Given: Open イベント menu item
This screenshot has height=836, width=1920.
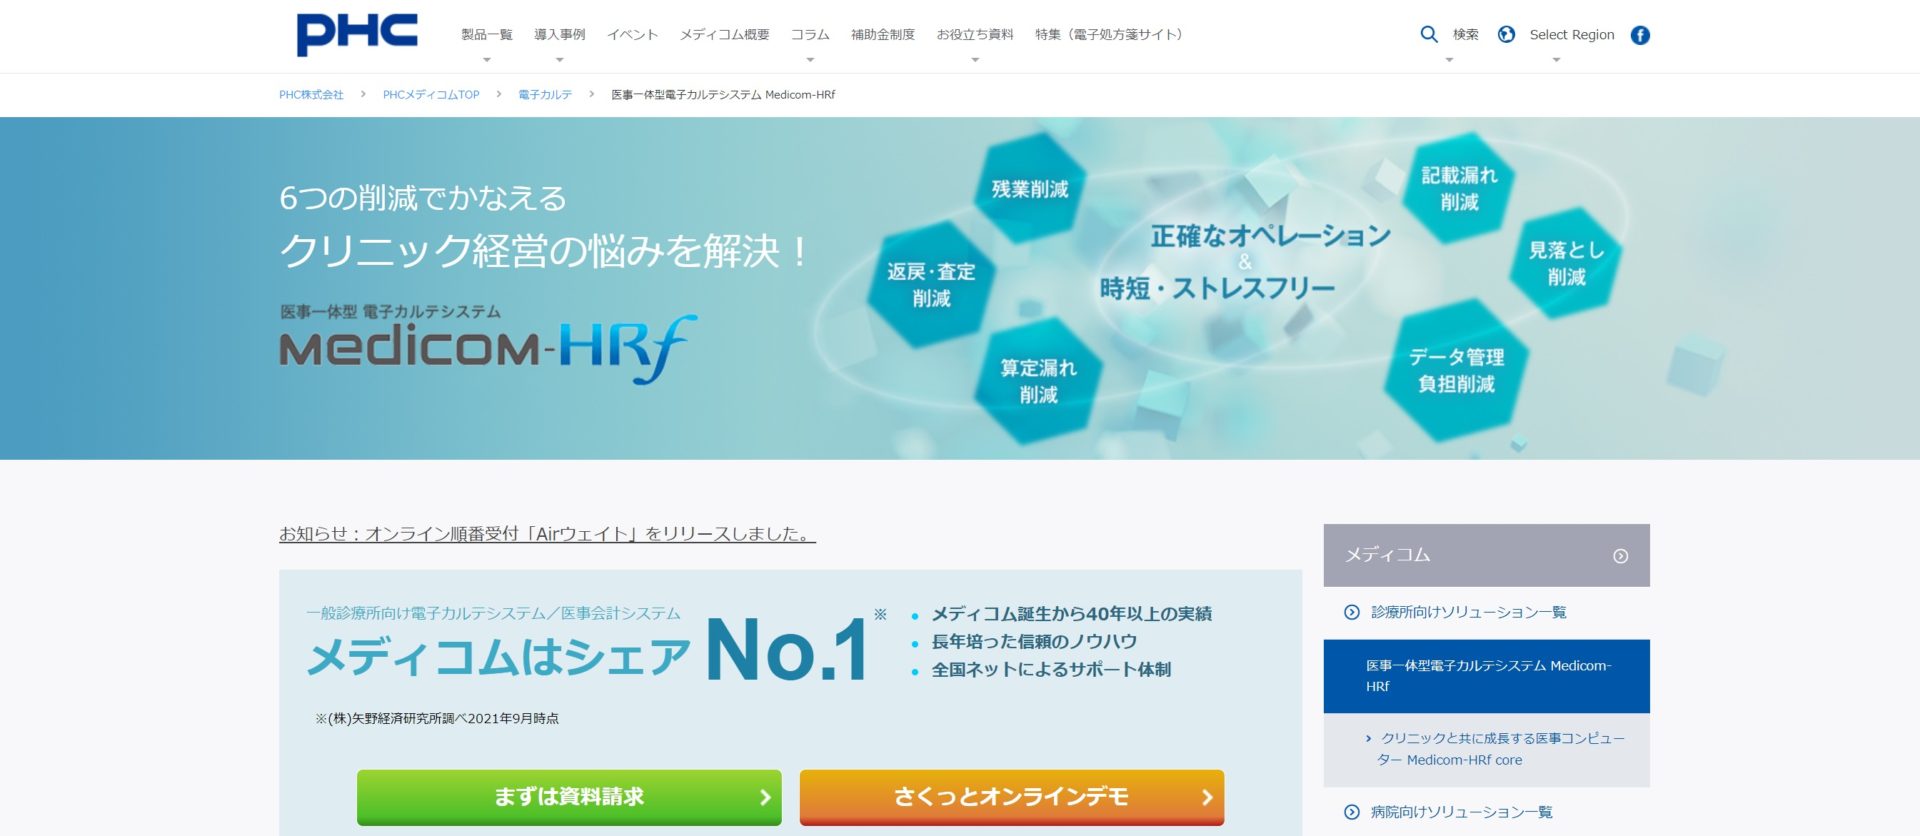Looking at the screenshot, I should point(633,34).
